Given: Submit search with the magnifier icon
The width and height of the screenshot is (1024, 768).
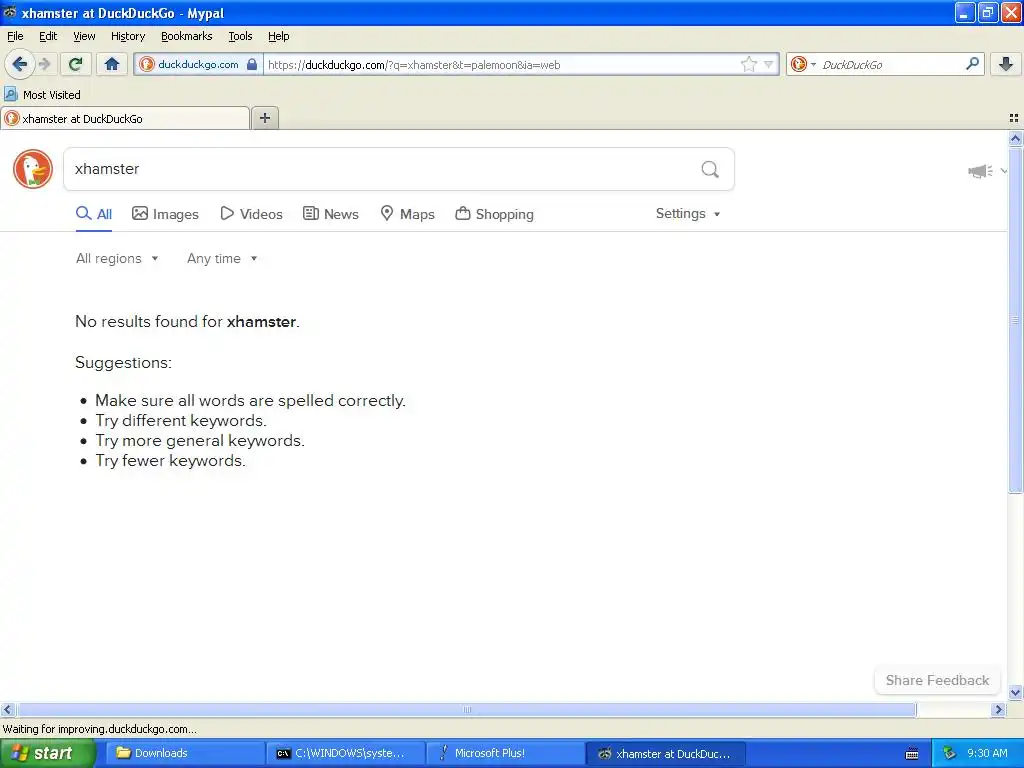Looking at the screenshot, I should click(710, 170).
